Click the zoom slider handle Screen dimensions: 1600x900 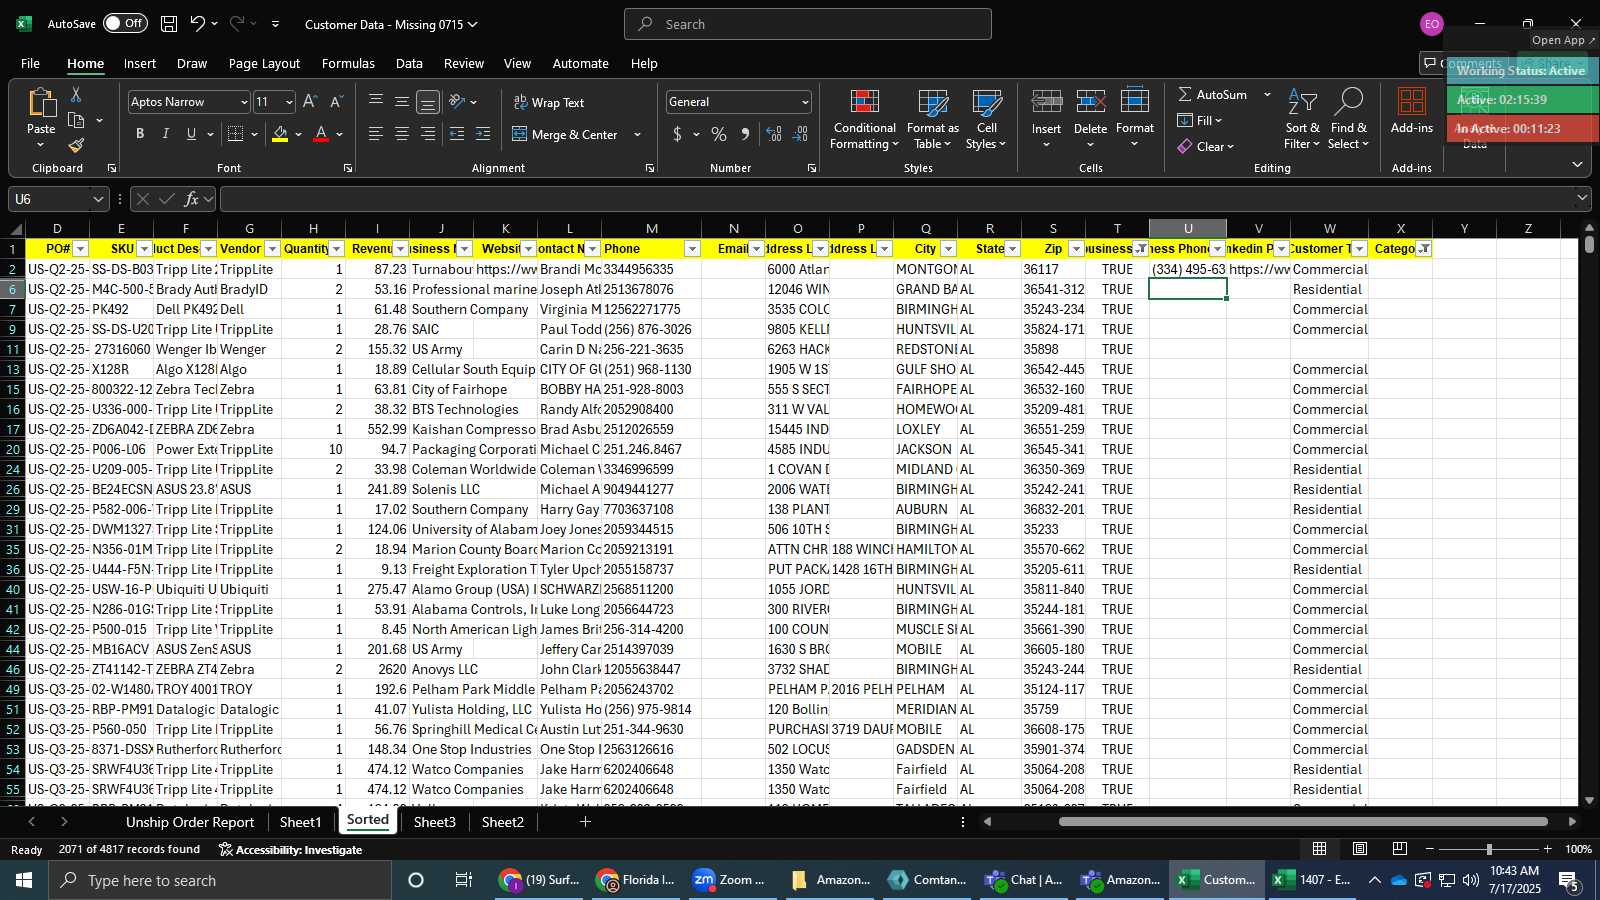point(1489,849)
